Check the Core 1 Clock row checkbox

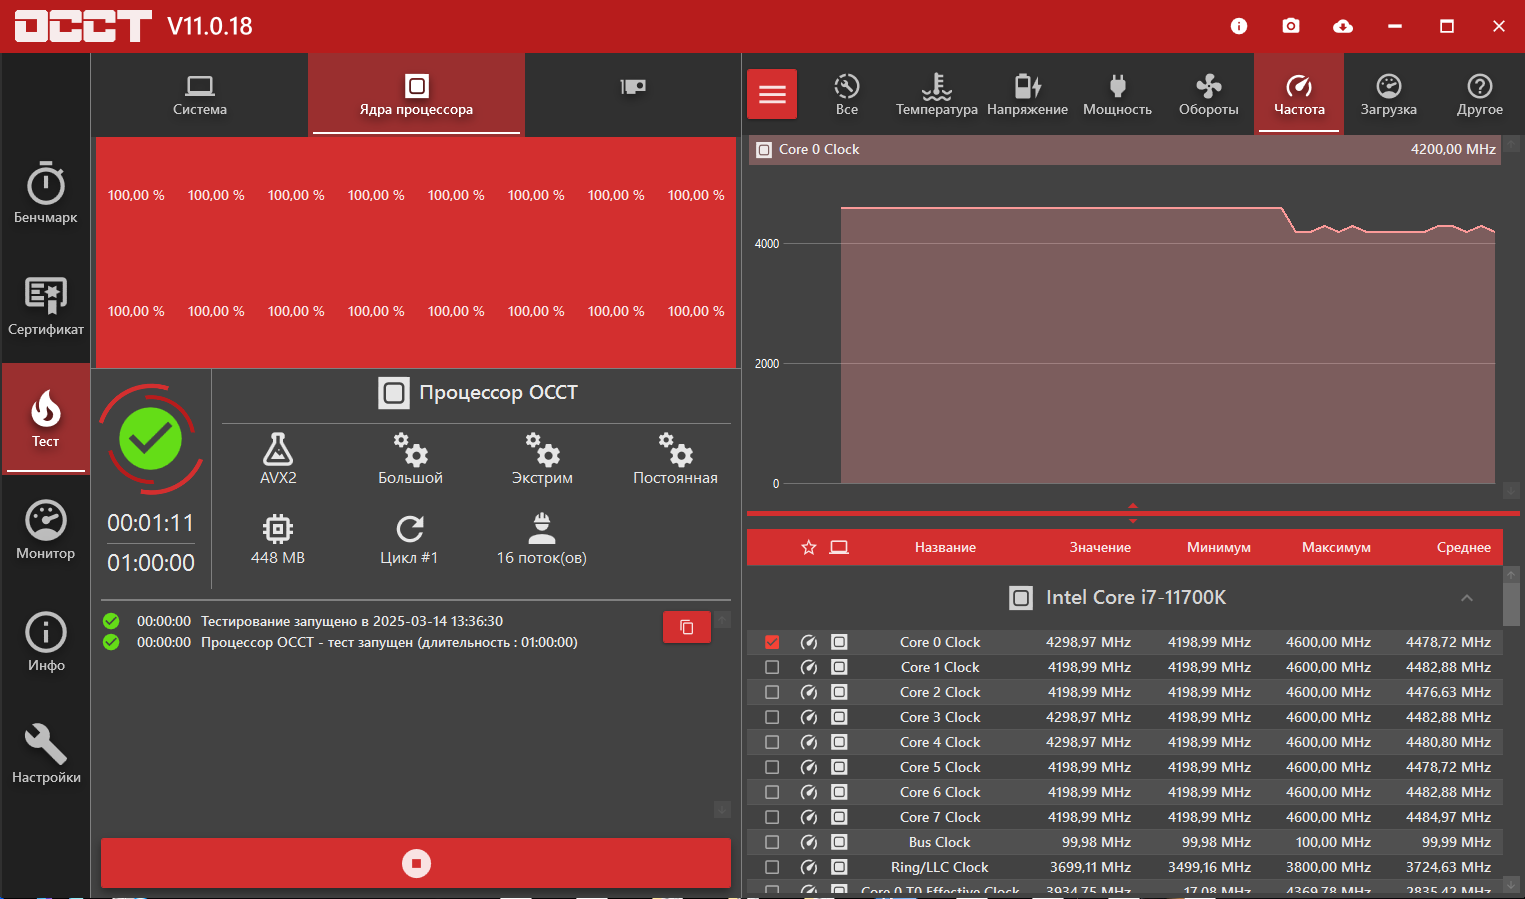(x=772, y=667)
